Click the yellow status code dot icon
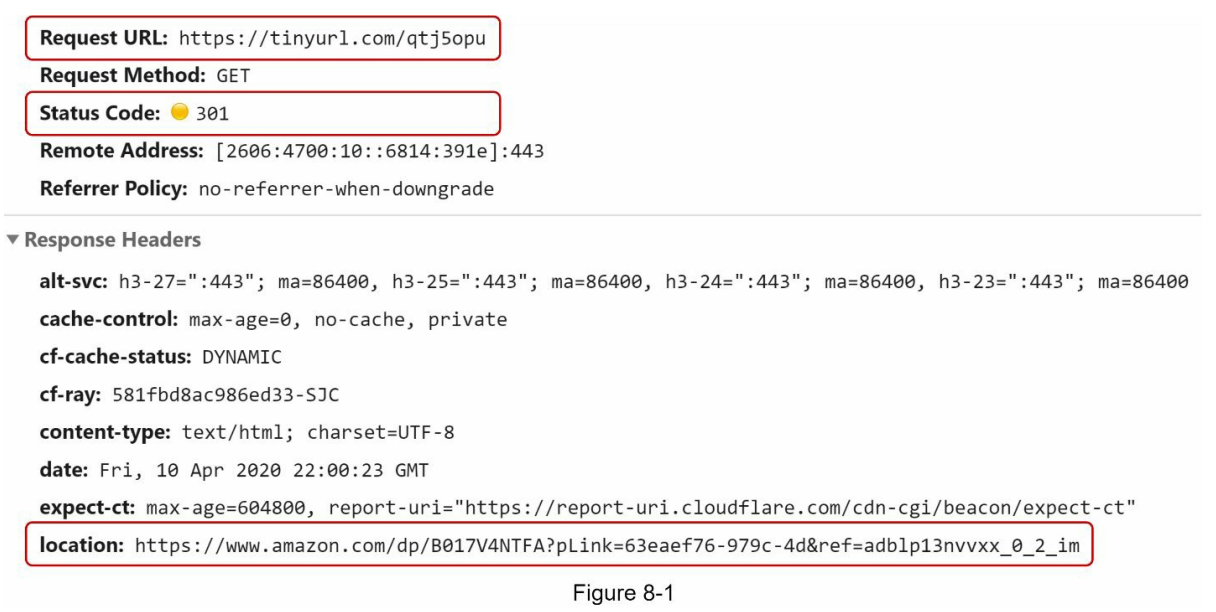The image size is (1216, 612). (179, 113)
